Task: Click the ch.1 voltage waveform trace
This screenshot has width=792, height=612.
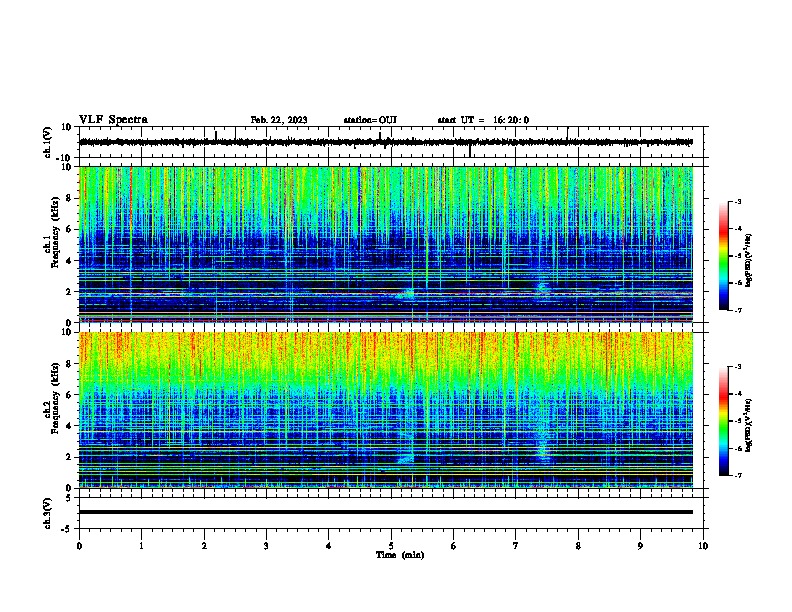Action: (x=386, y=142)
